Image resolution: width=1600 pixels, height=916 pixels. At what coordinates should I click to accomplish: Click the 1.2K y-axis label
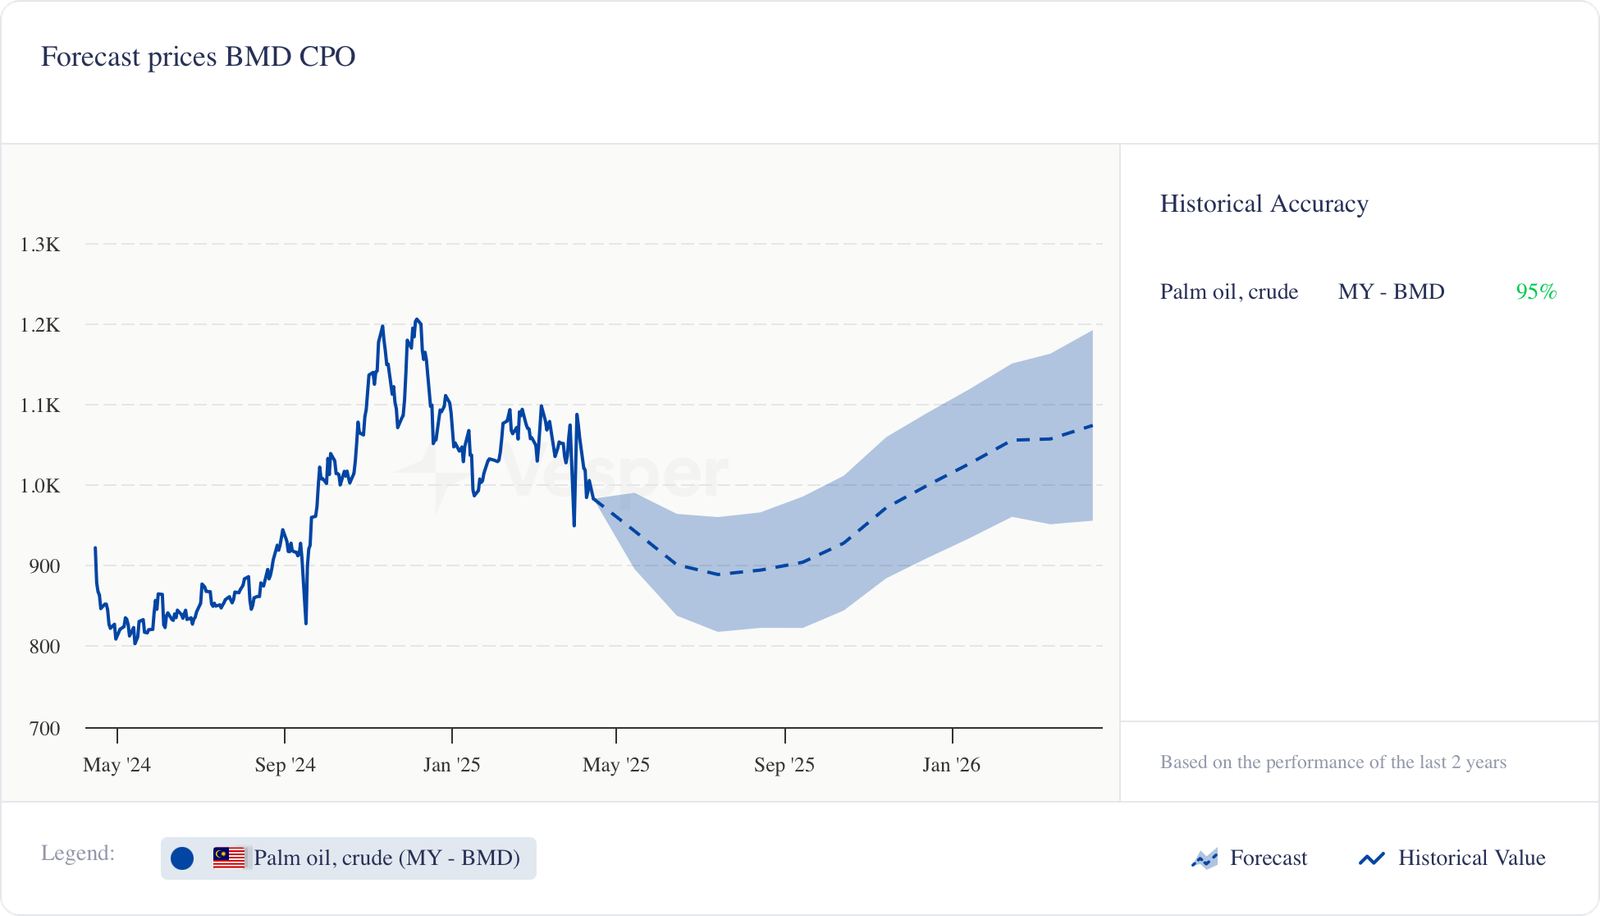point(40,325)
